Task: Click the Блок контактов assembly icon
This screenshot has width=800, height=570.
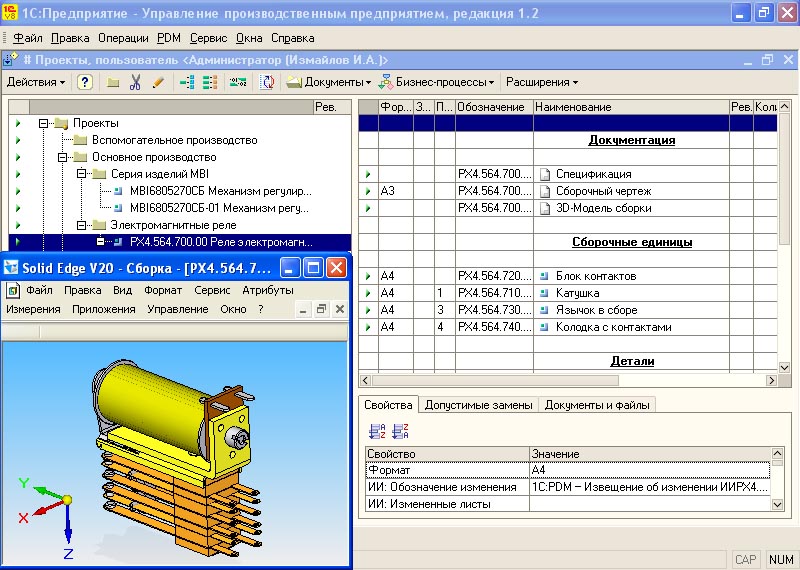Action: (x=544, y=276)
